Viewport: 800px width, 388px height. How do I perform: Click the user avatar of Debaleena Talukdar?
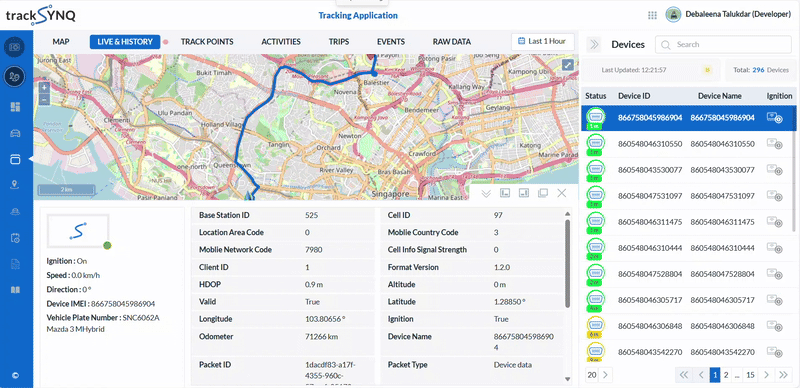pos(673,15)
